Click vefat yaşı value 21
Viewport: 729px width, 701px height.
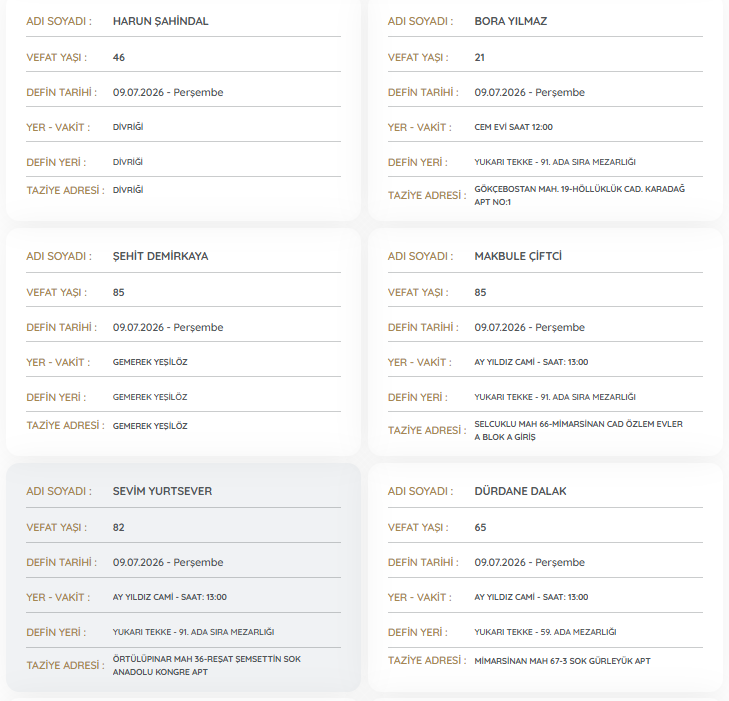click(x=479, y=58)
